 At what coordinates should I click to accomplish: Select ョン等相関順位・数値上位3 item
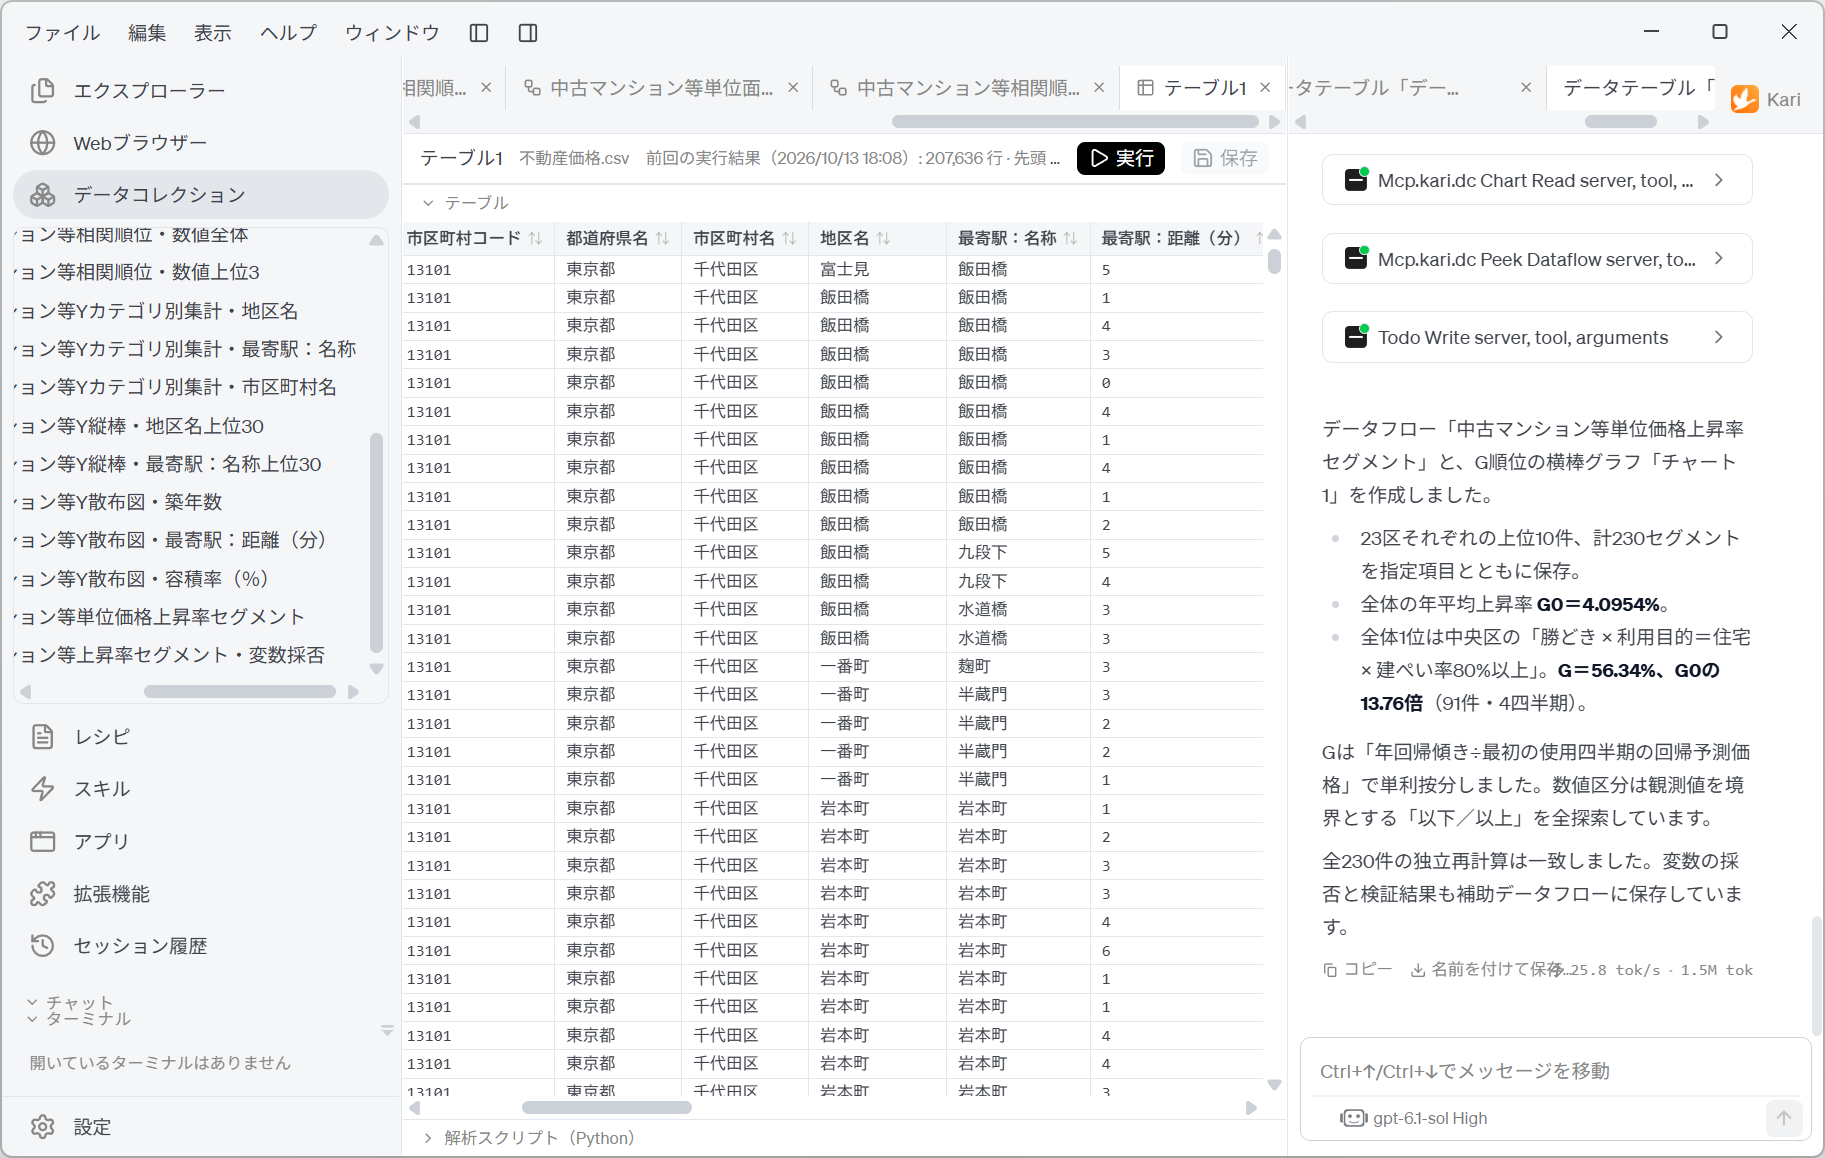[137, 272]
